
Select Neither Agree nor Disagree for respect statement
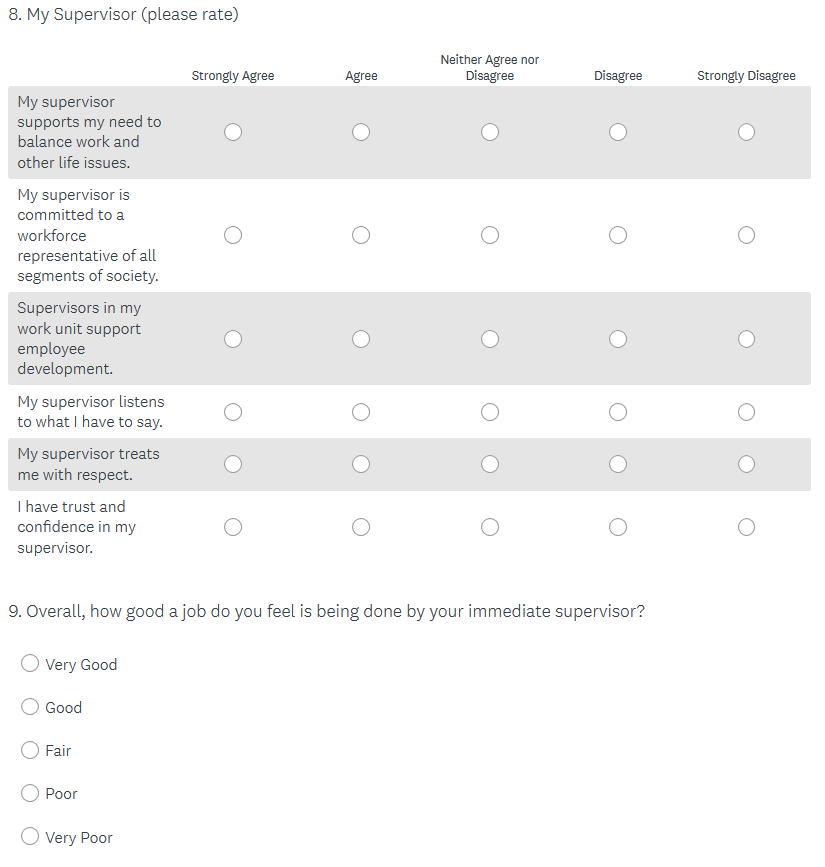pyautogui.click(x=490, y=464)
